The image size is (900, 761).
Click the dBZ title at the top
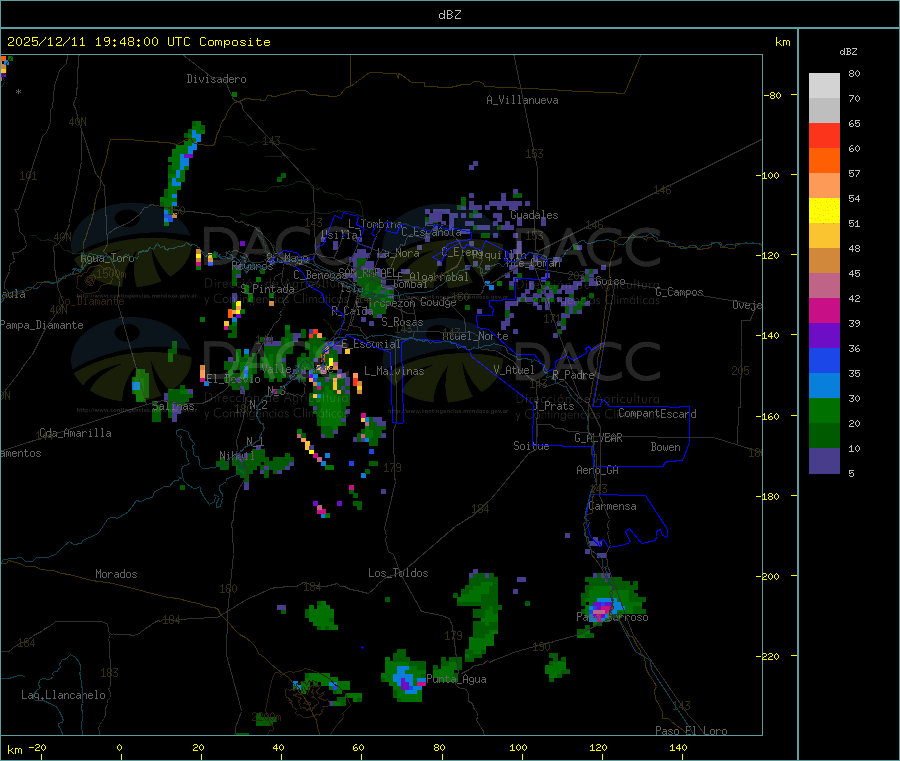(x=449, y=15)
